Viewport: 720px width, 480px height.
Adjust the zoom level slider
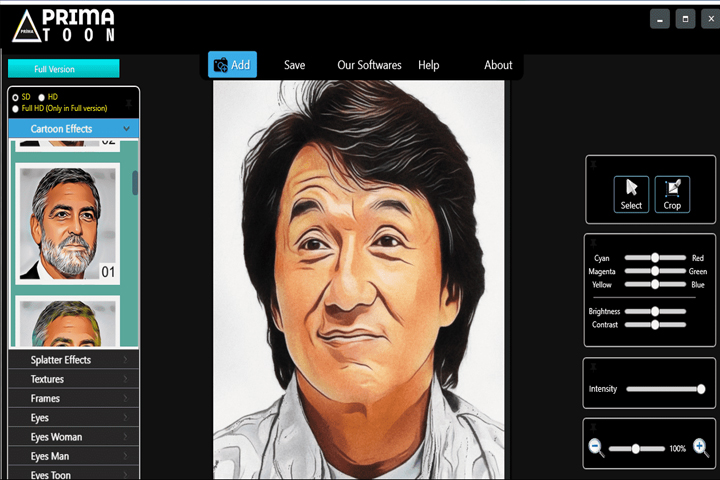click(636, 448)
